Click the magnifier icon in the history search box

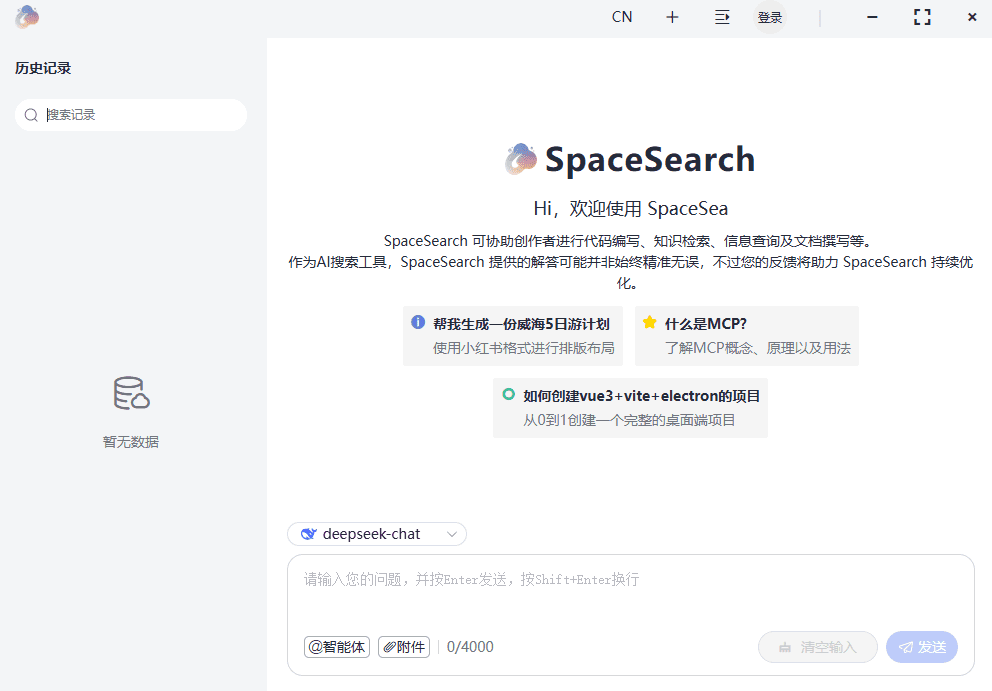click(31, 115)
